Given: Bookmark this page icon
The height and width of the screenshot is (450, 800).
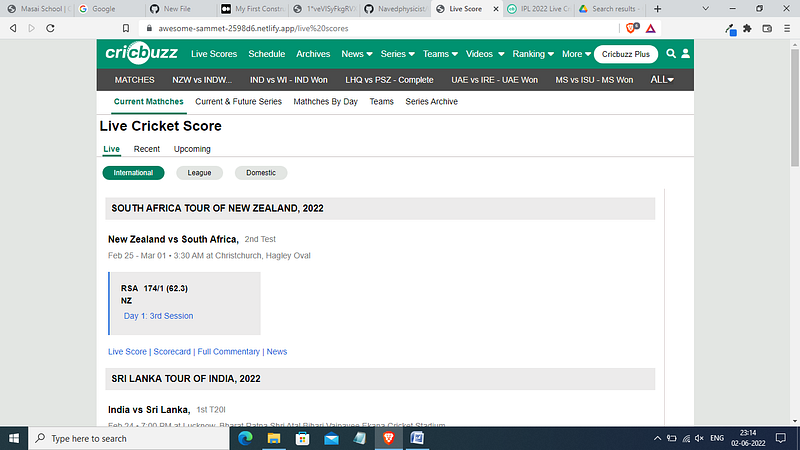Looking at the screenshot, I should coord(126,28).
